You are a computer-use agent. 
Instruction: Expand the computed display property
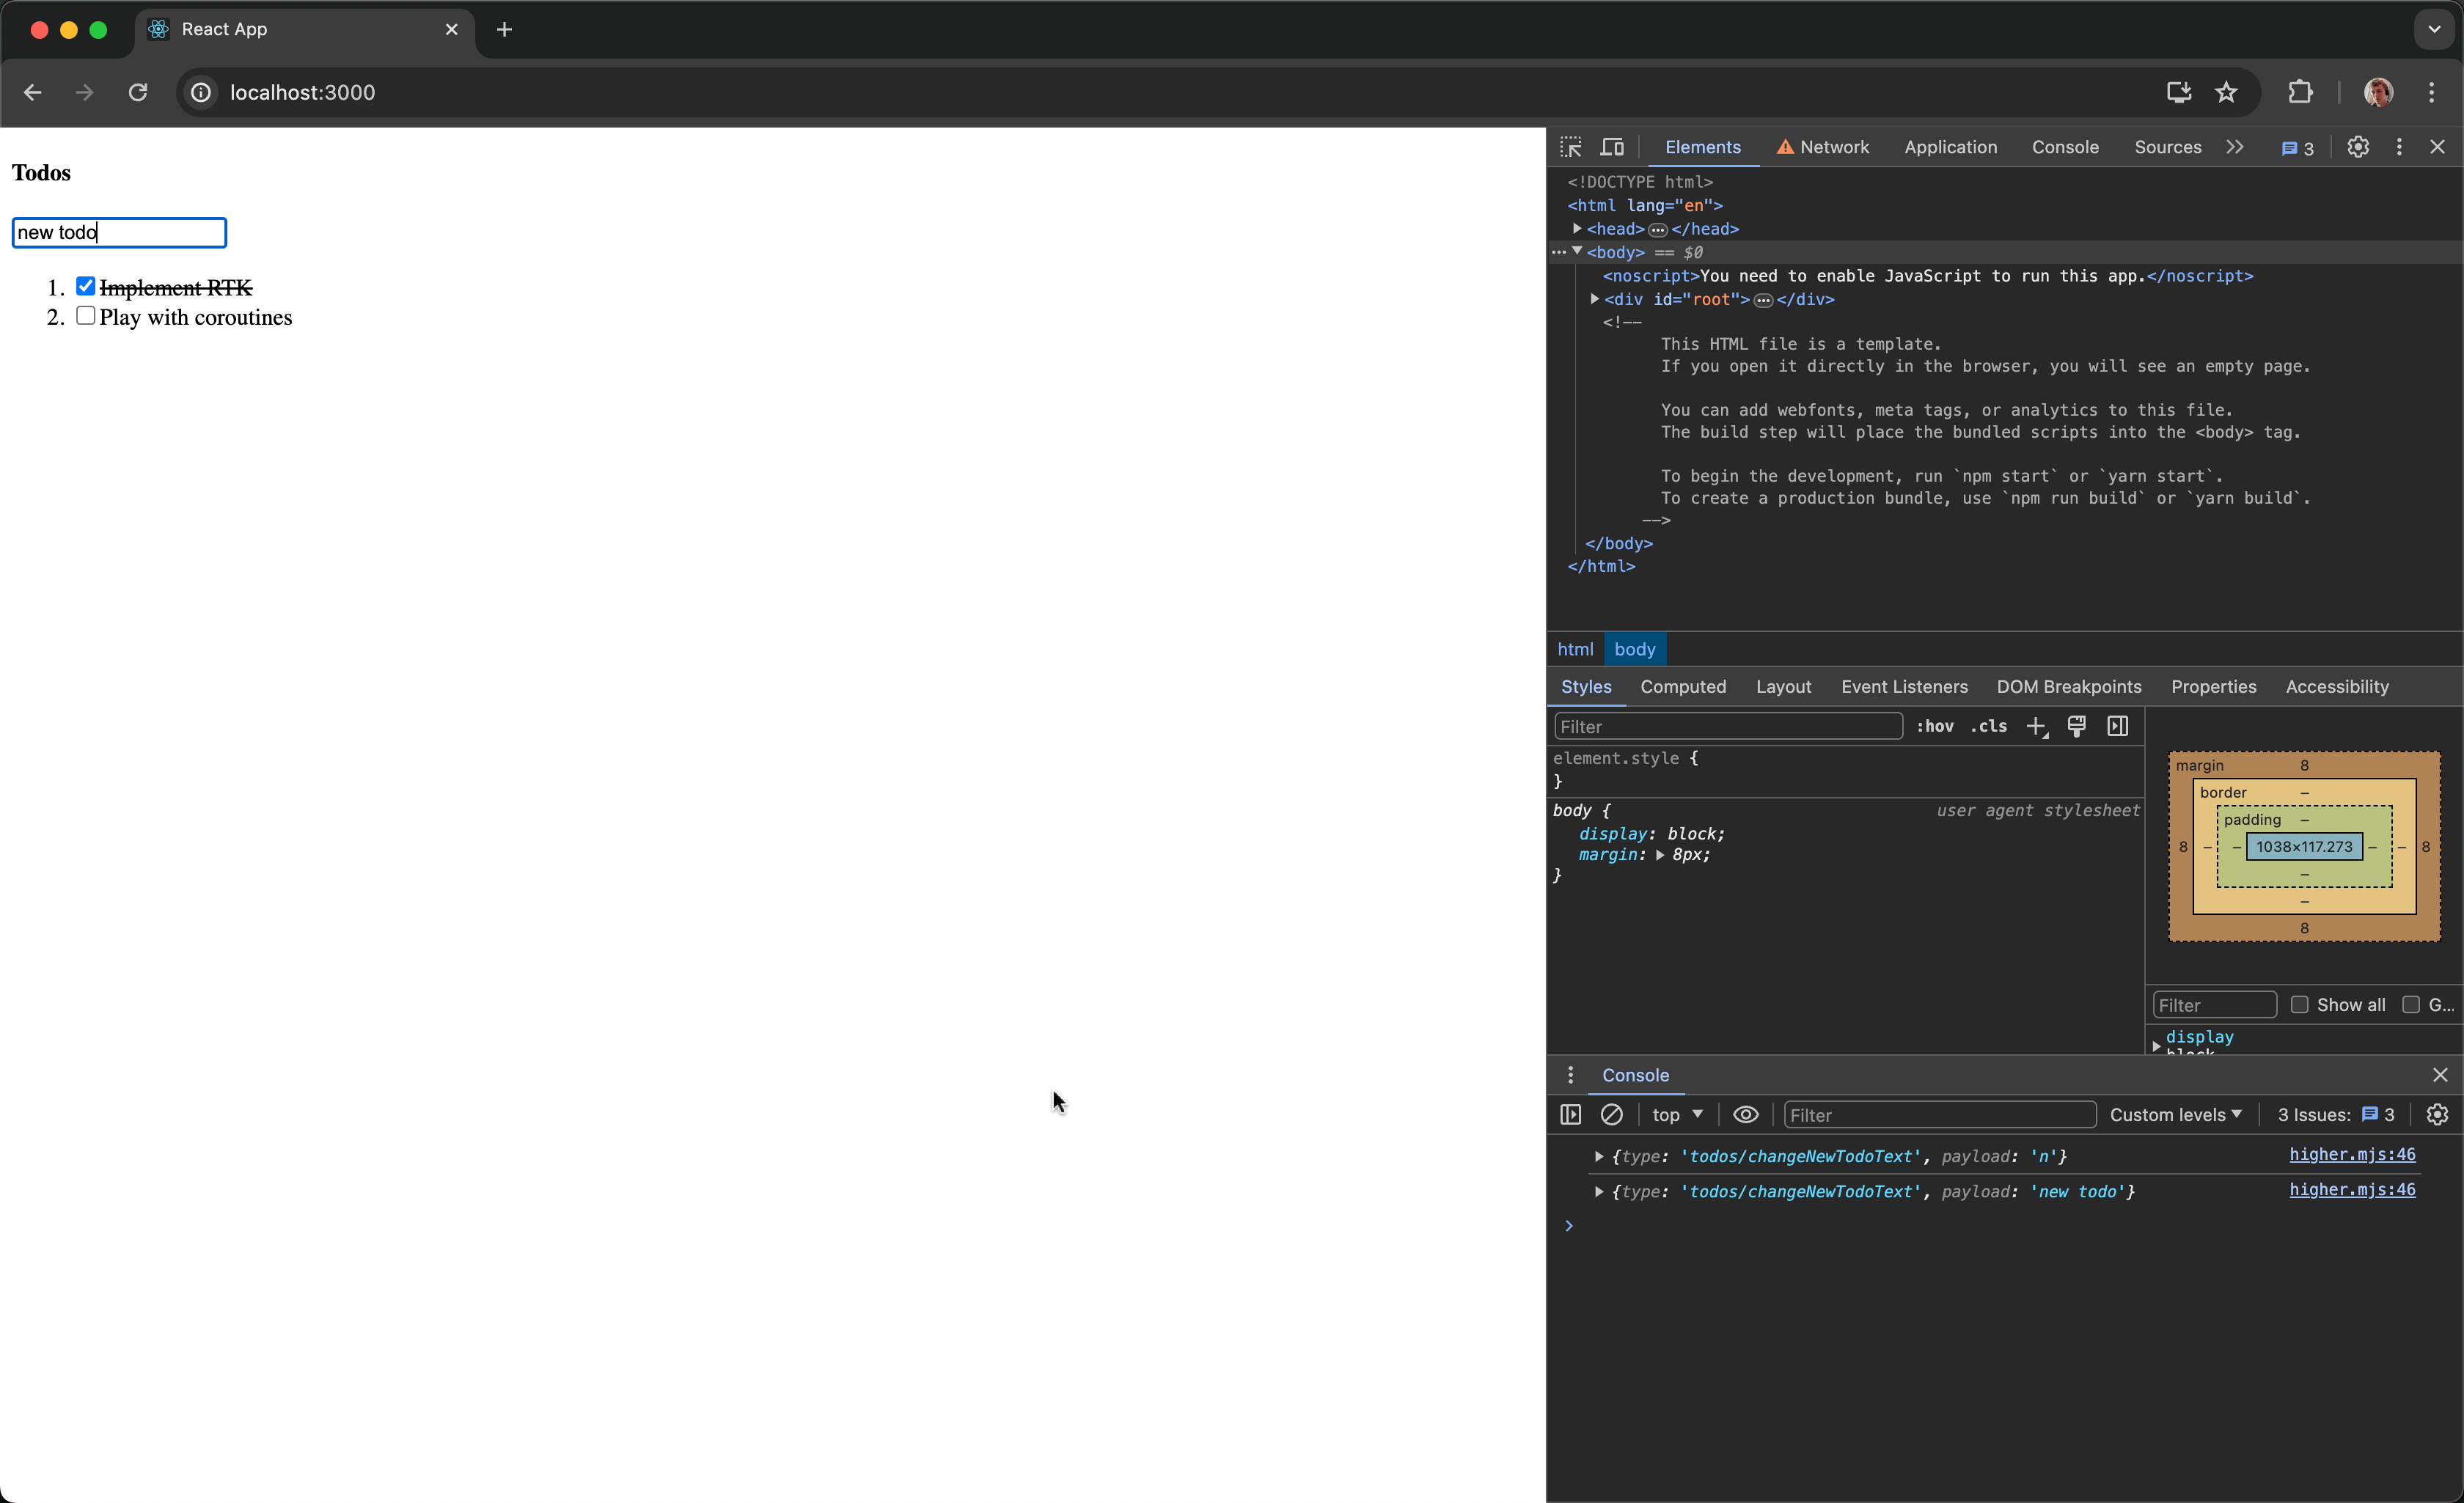pyautogui.click(x=2157, y=1045)
